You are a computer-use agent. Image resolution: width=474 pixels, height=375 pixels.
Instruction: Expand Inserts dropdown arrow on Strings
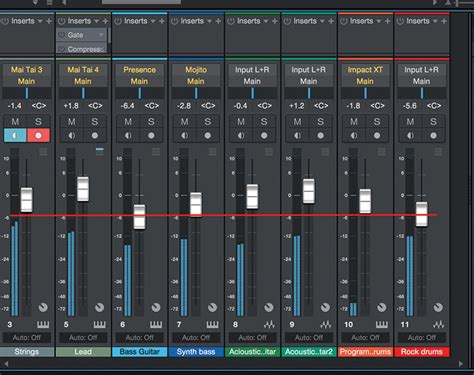pos(40,21)
